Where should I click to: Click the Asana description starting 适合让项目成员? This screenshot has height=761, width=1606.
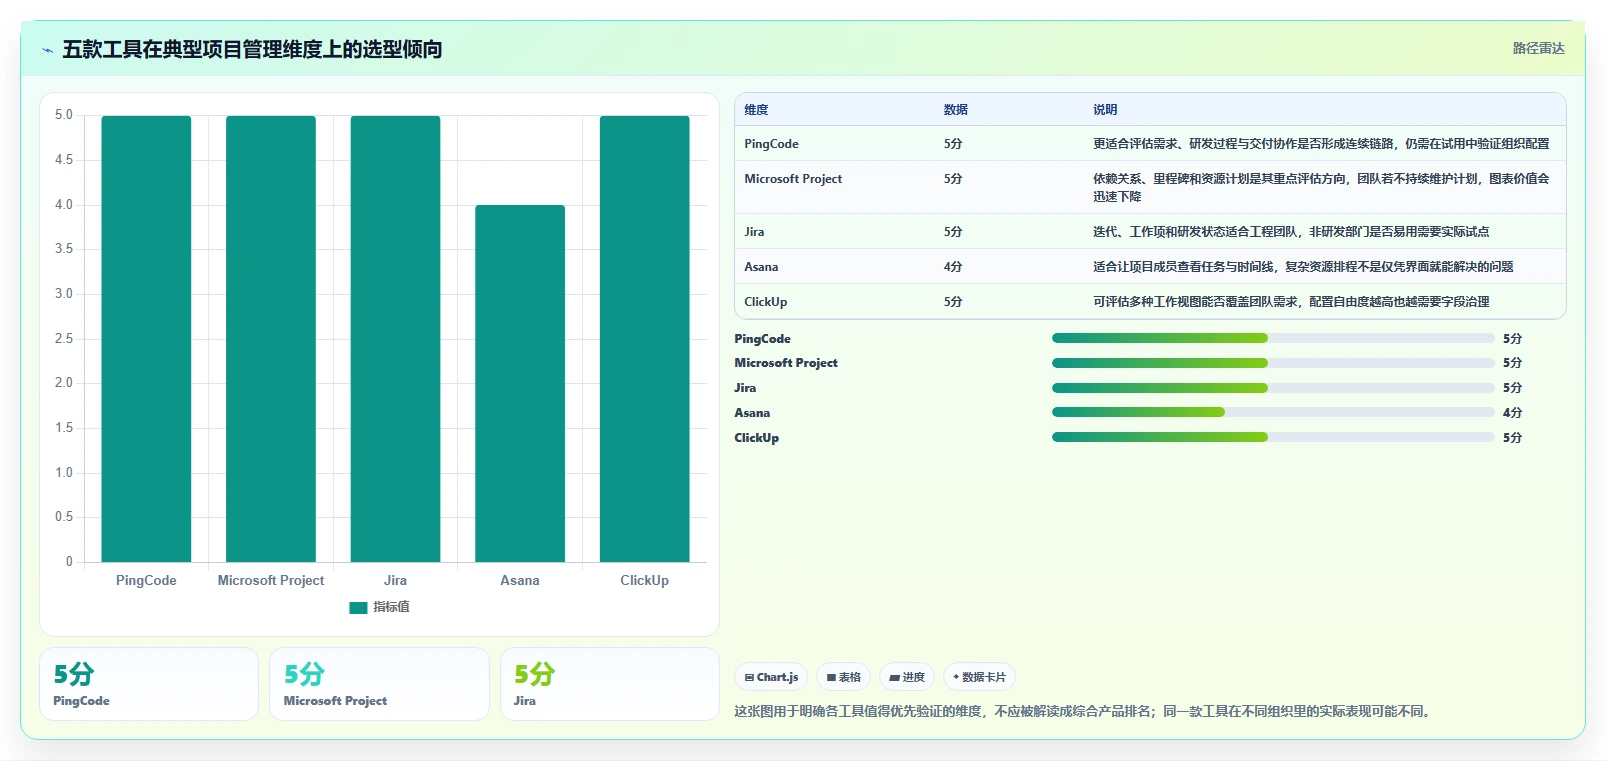tap(1303, 267)
